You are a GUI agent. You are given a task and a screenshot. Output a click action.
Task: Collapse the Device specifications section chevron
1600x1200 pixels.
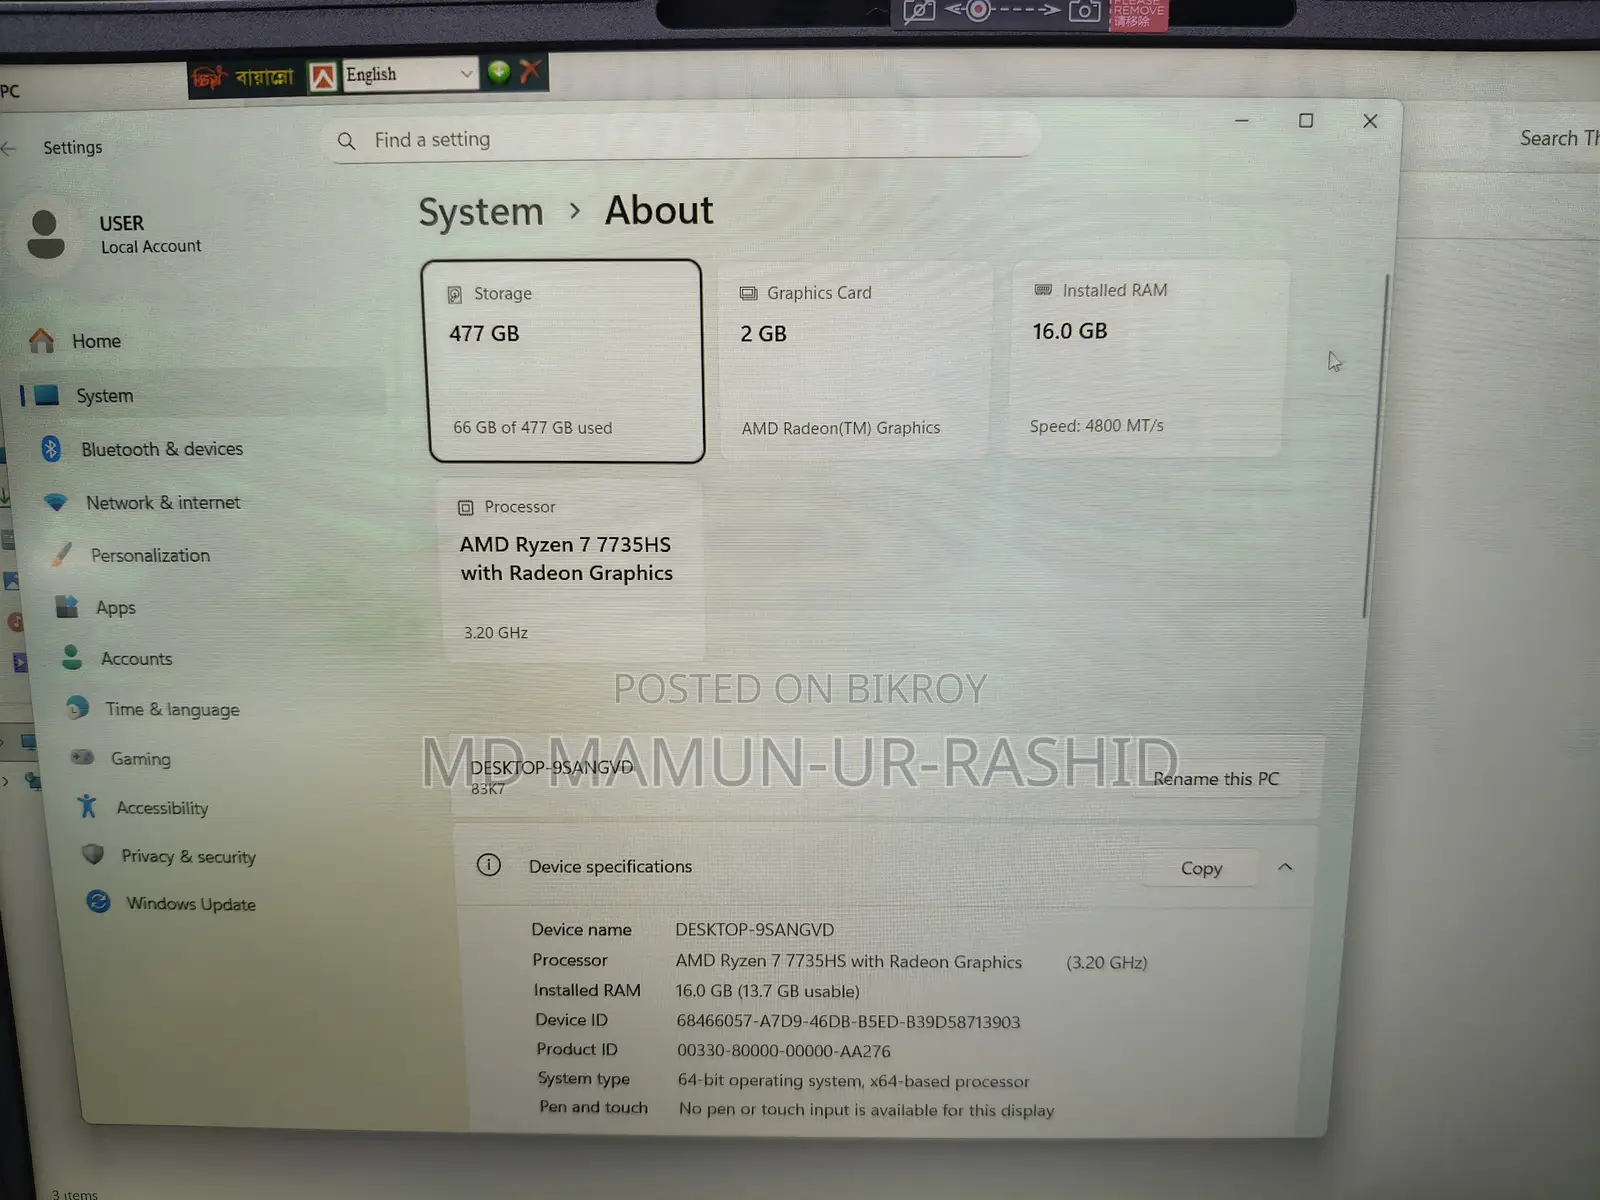coord(1285,867)
